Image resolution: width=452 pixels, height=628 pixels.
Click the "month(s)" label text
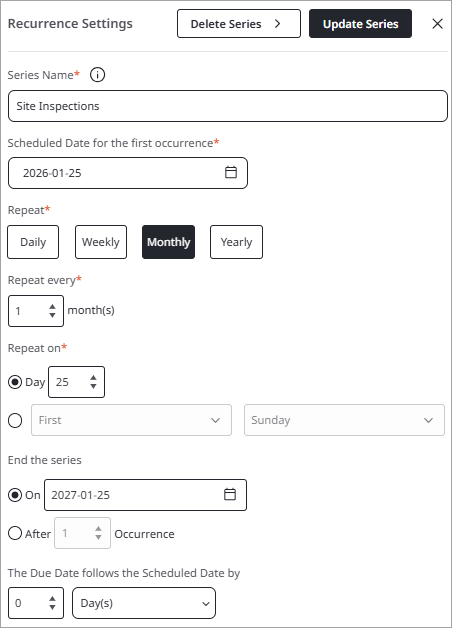pyautogui.click(x=91, y=310)
